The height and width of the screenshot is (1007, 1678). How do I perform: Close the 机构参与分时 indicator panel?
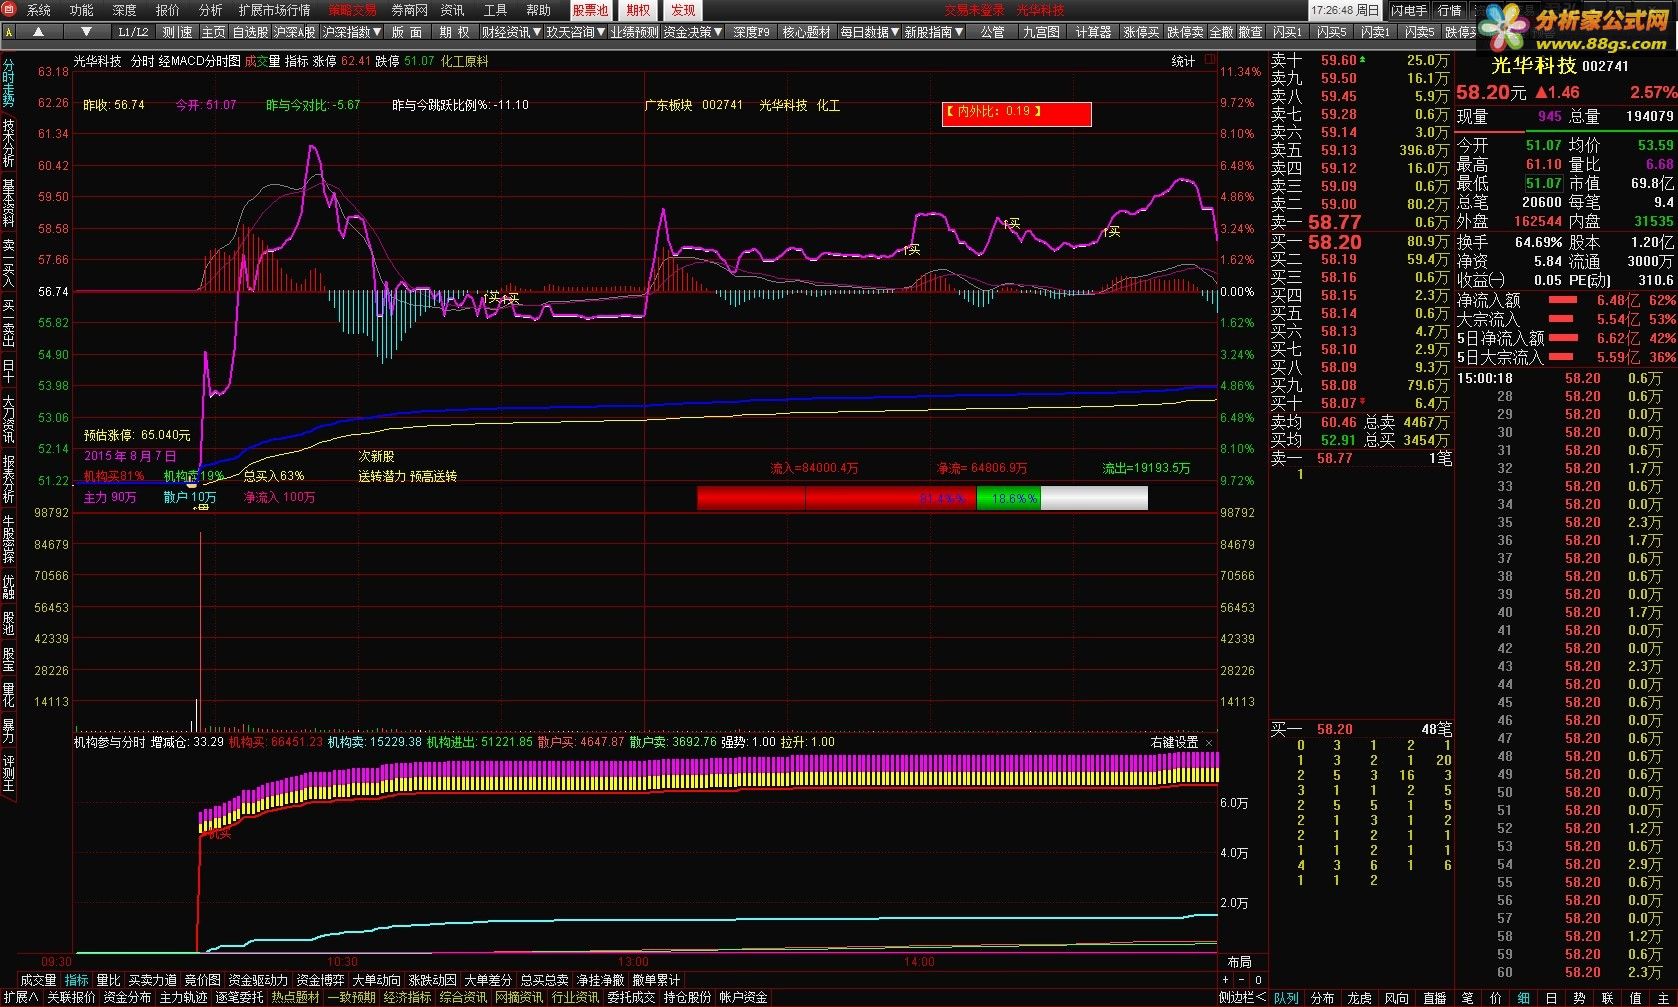click(x=1209, y=743)
